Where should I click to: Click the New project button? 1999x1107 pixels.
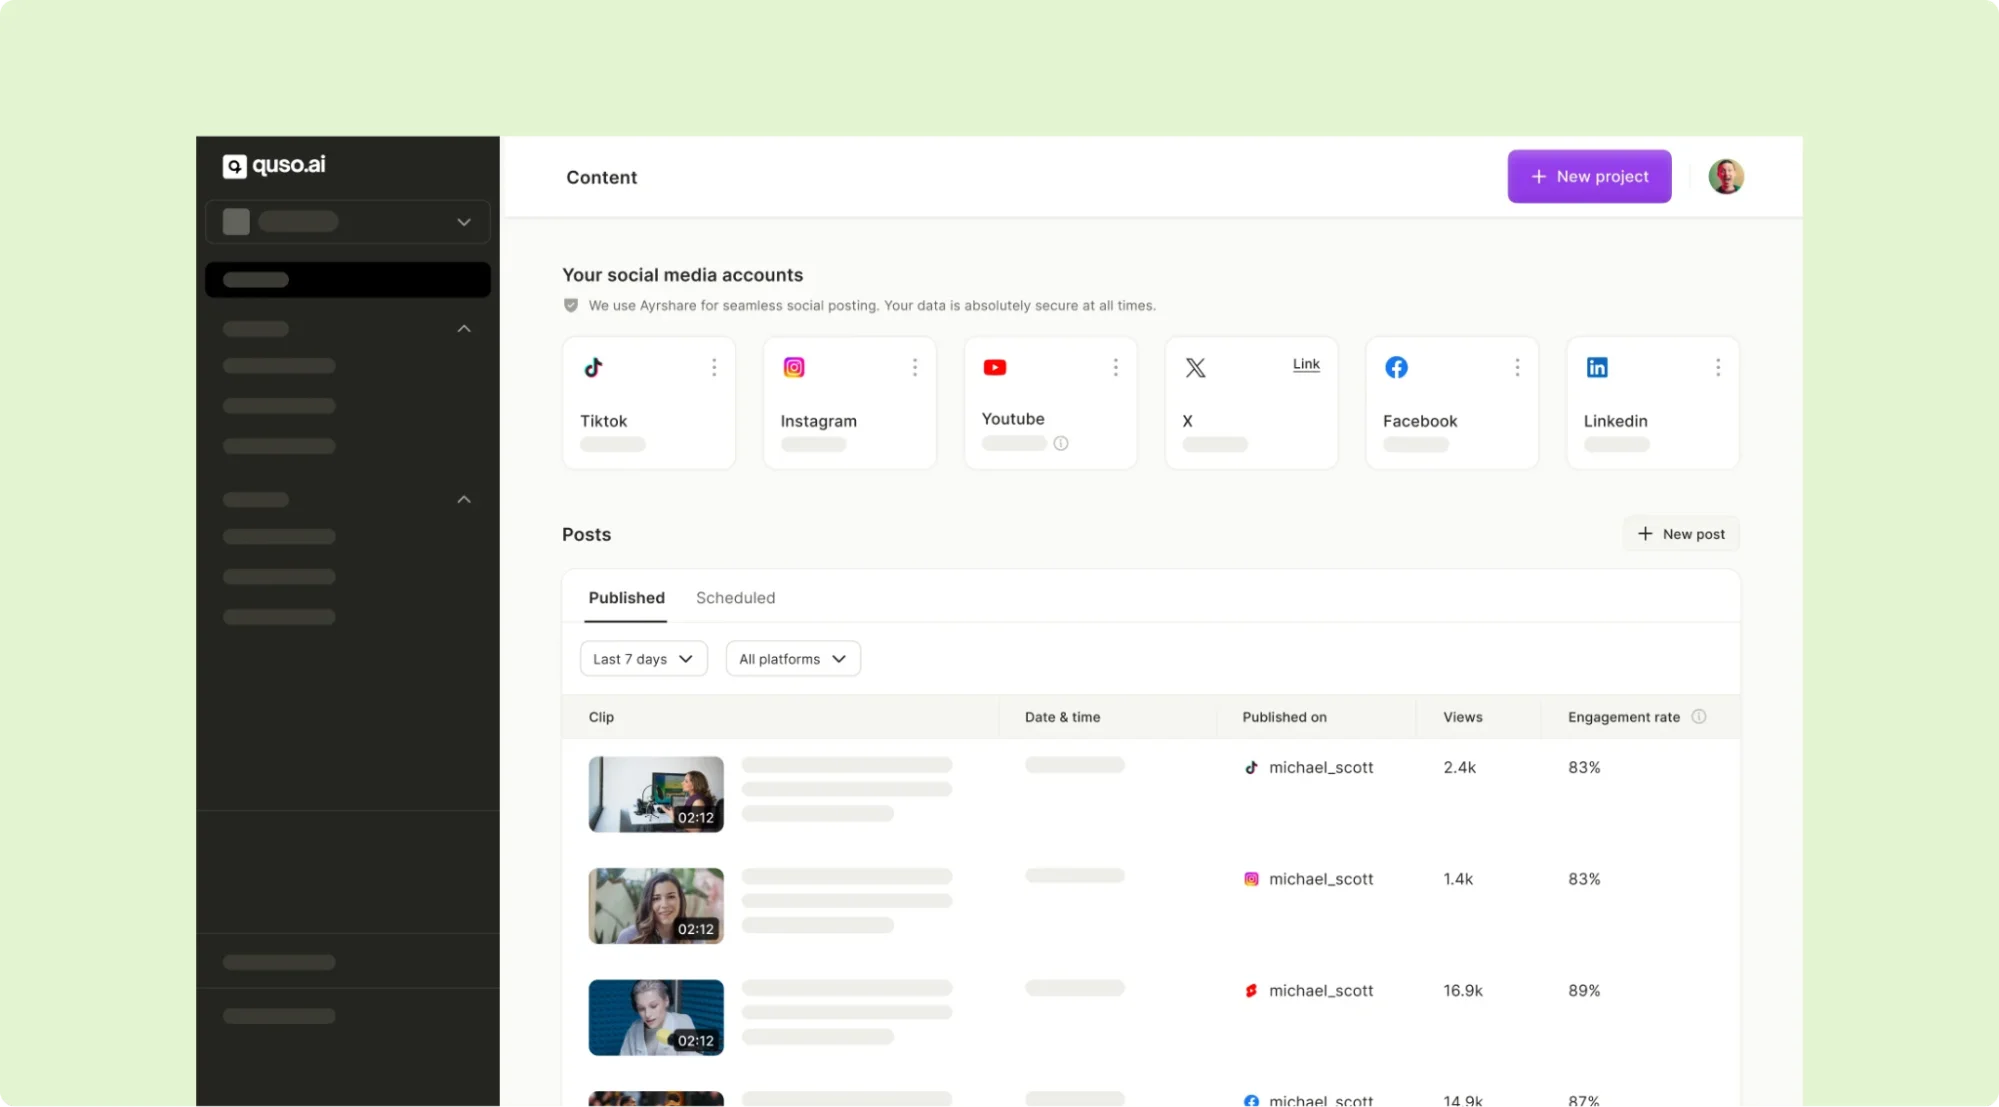1589,176
